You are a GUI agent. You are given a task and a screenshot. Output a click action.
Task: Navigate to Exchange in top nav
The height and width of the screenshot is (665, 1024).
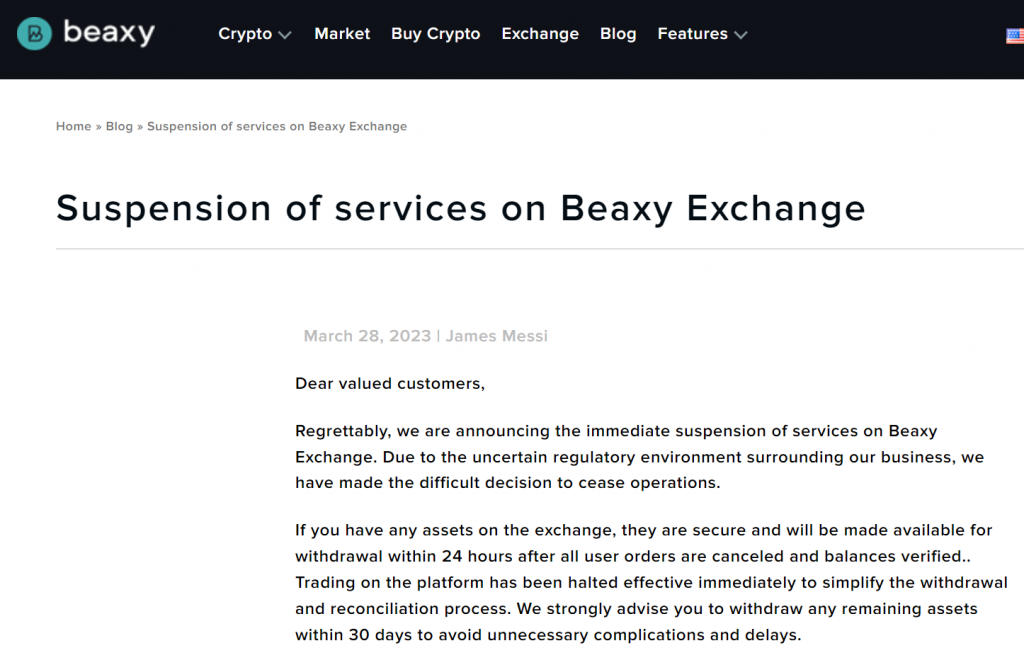pyautogui.click(x=540, y=34)
